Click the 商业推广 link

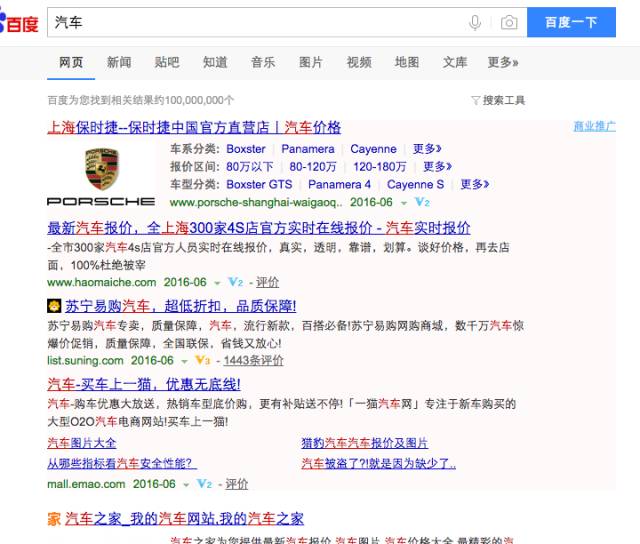[x=595, y=126]
